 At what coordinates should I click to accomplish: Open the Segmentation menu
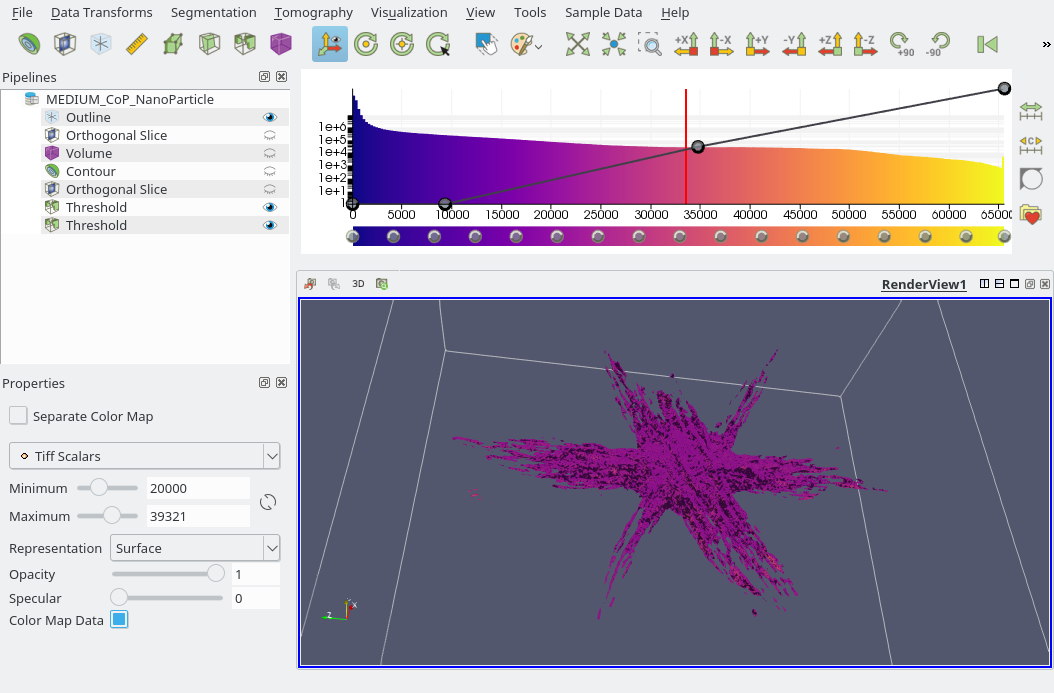213,12
